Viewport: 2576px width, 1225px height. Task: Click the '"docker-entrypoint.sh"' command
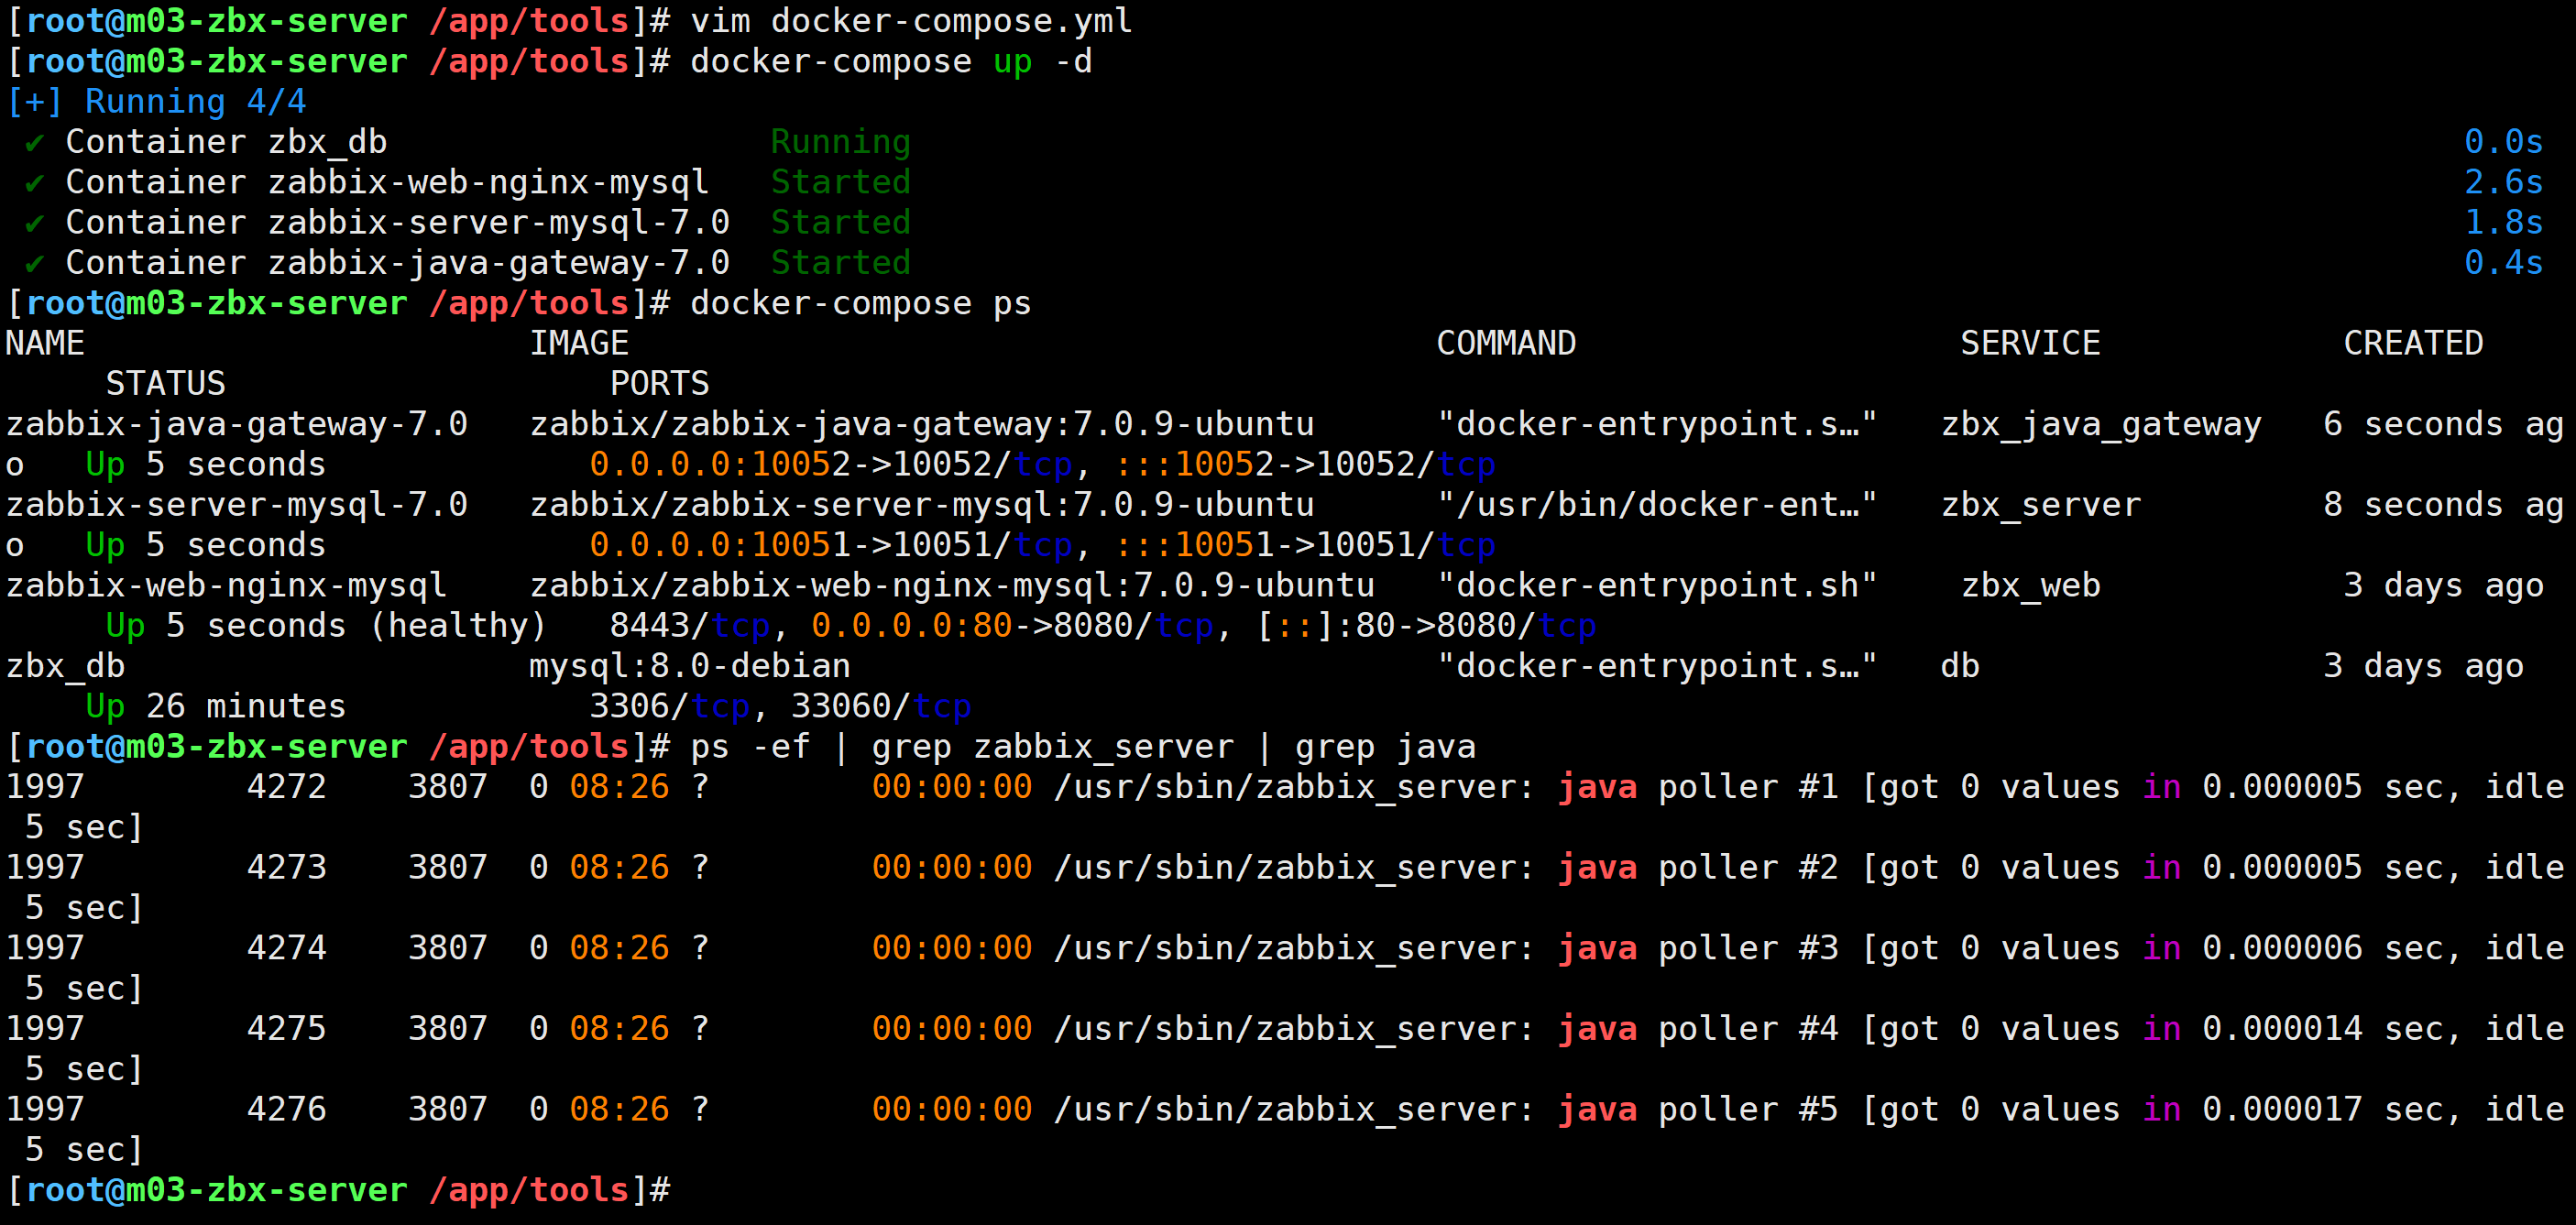[1657, 585]
